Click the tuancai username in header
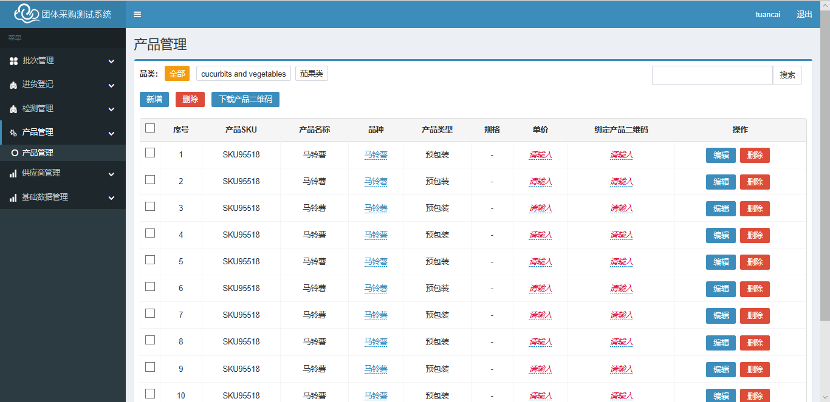This screenshot has height=402, width=830. coord(768,14)
